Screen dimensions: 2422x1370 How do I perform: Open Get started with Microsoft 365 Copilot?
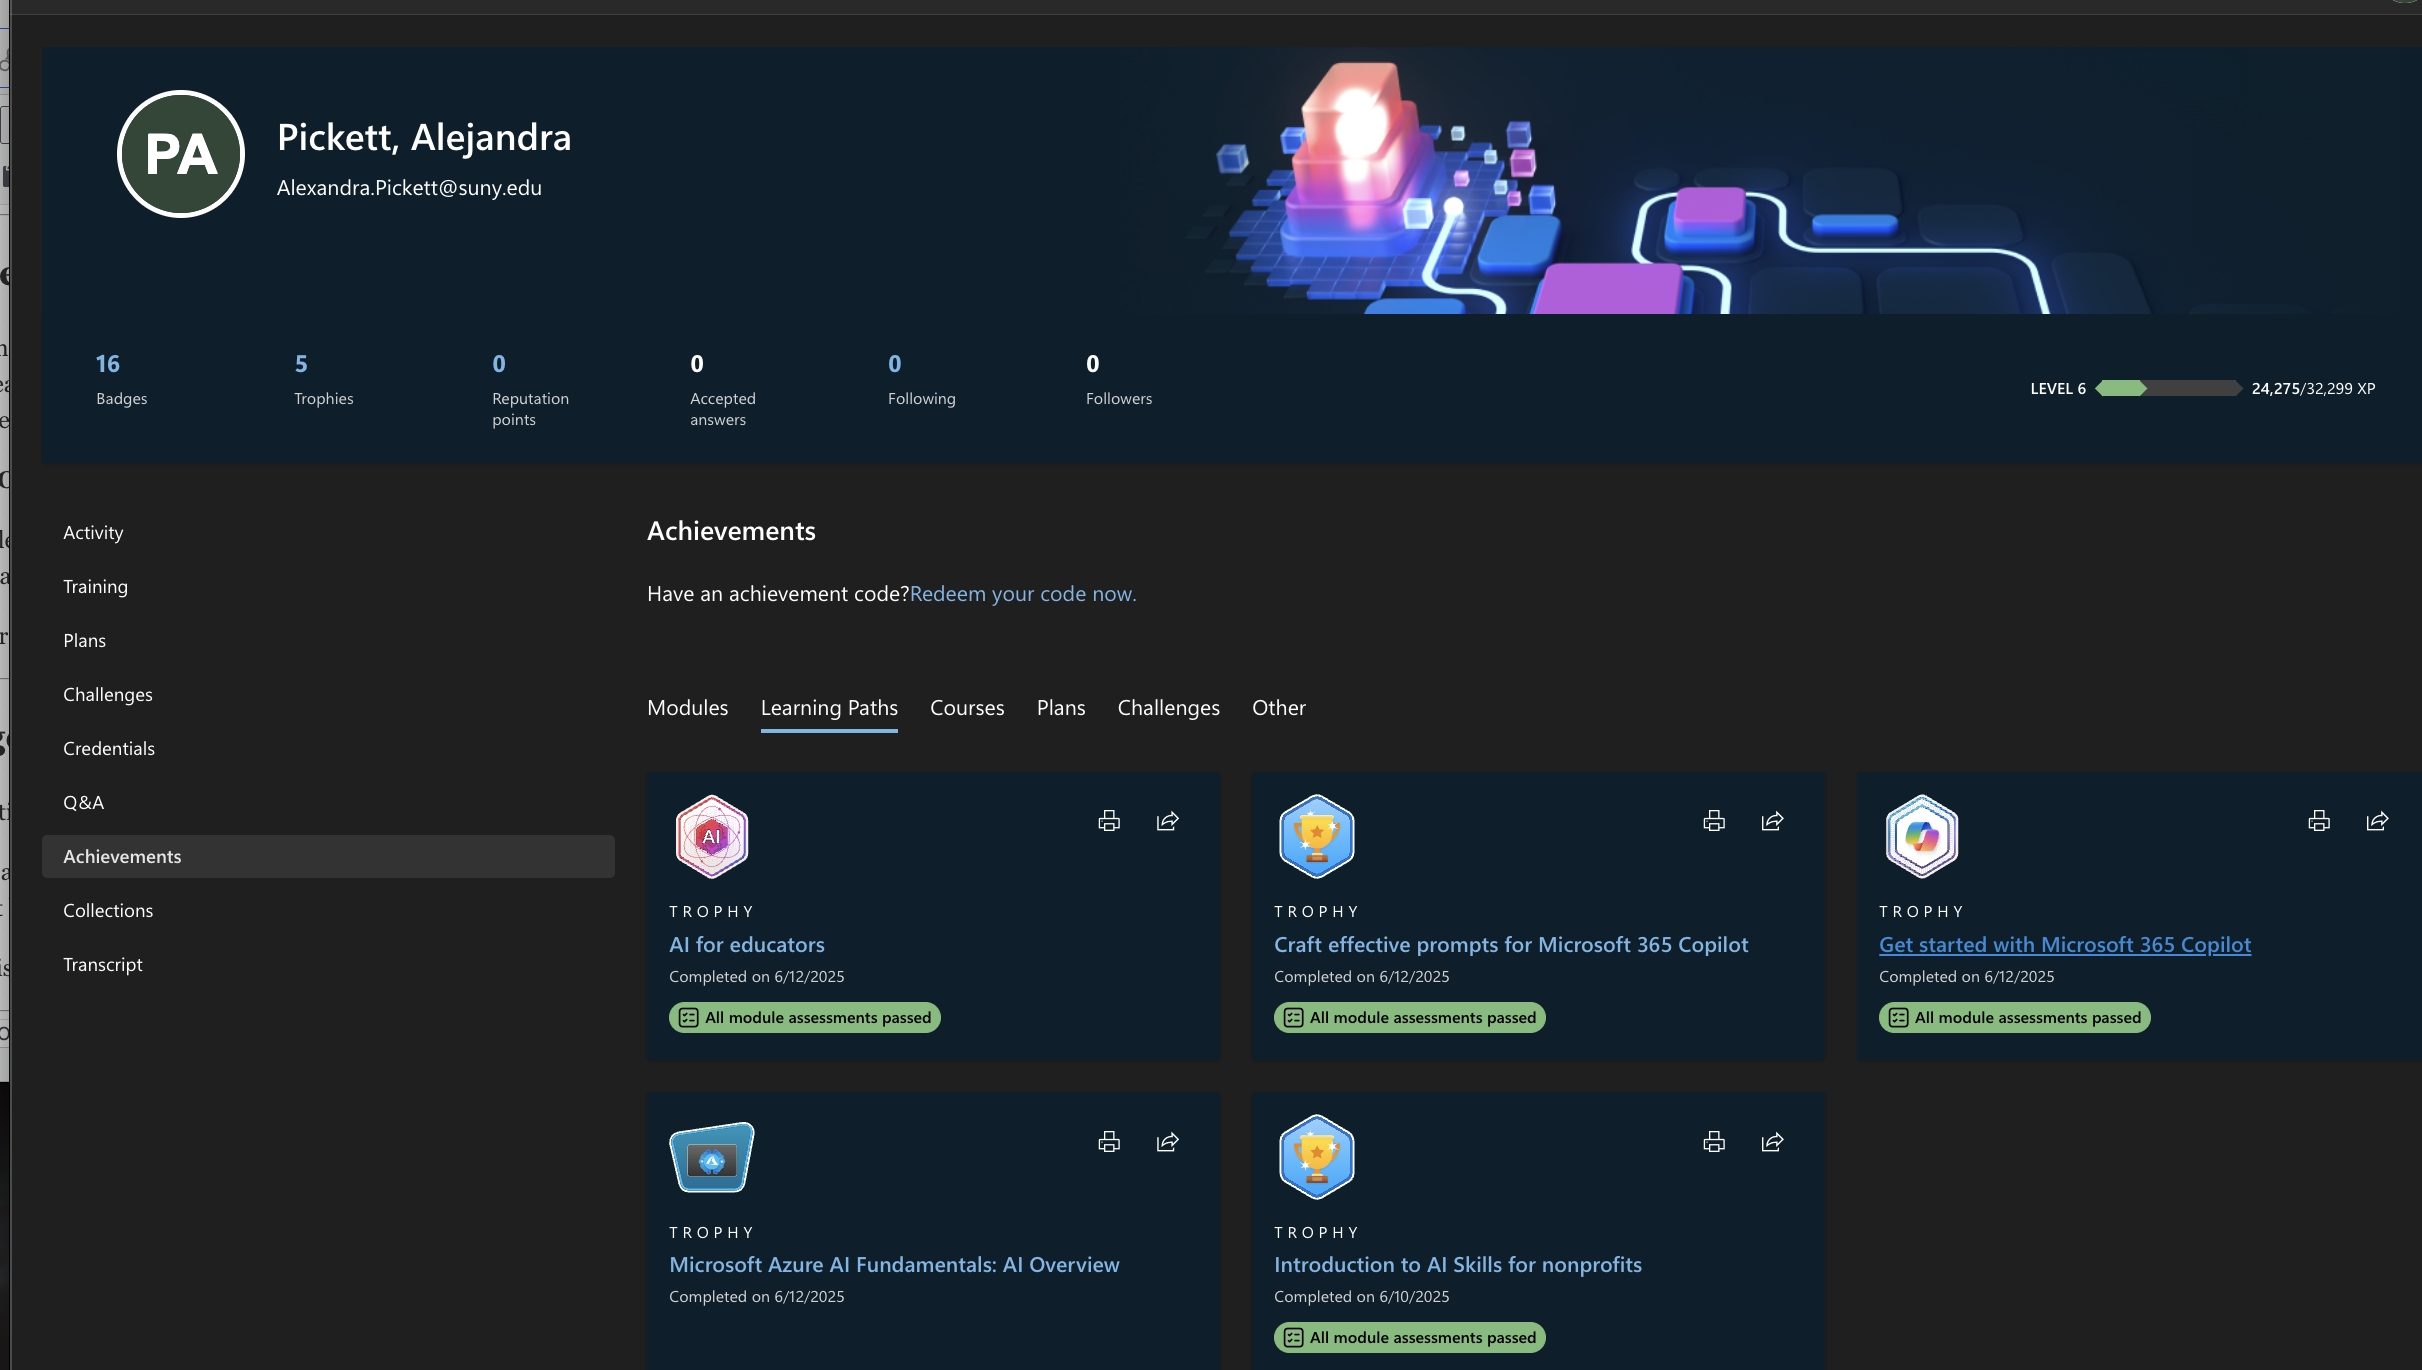2065,945
